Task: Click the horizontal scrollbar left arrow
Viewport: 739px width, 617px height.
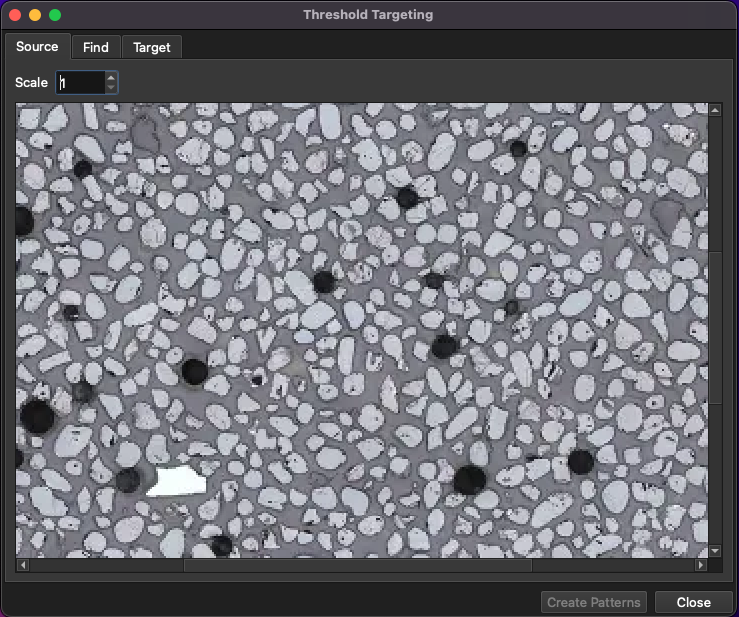Action: [x=23, y=565]
